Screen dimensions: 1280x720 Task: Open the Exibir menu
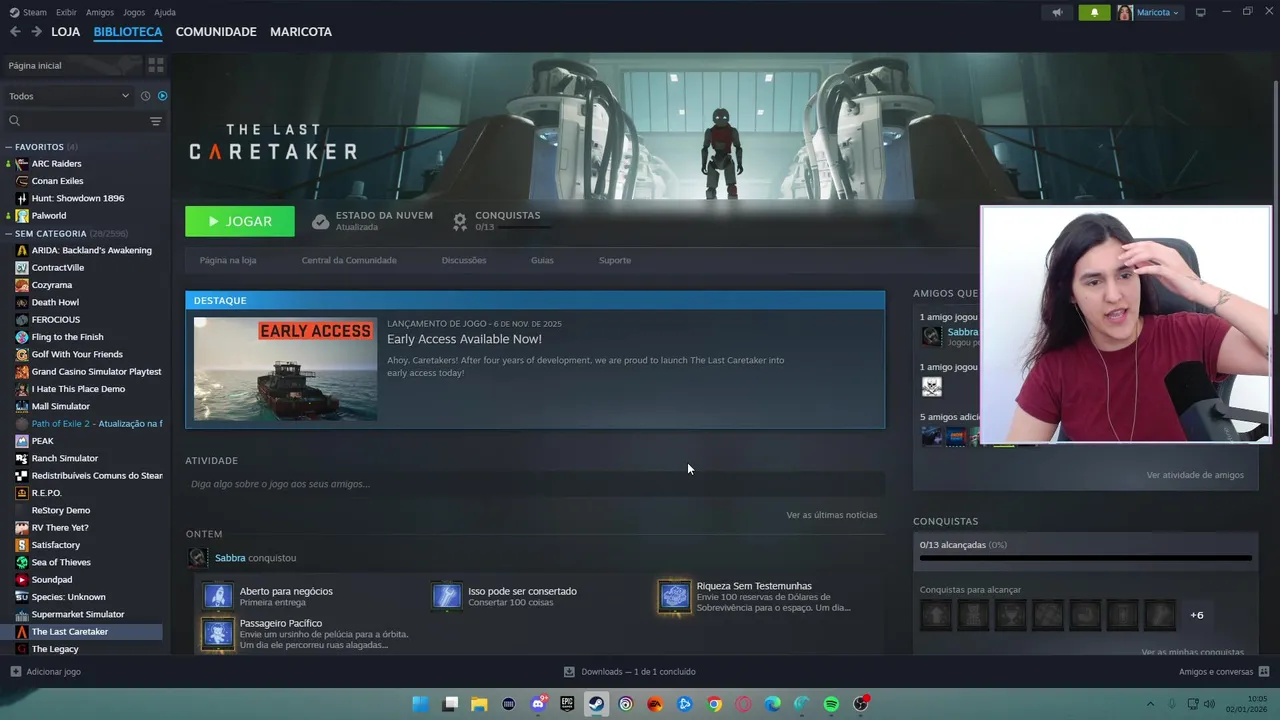tap(66, 12)
